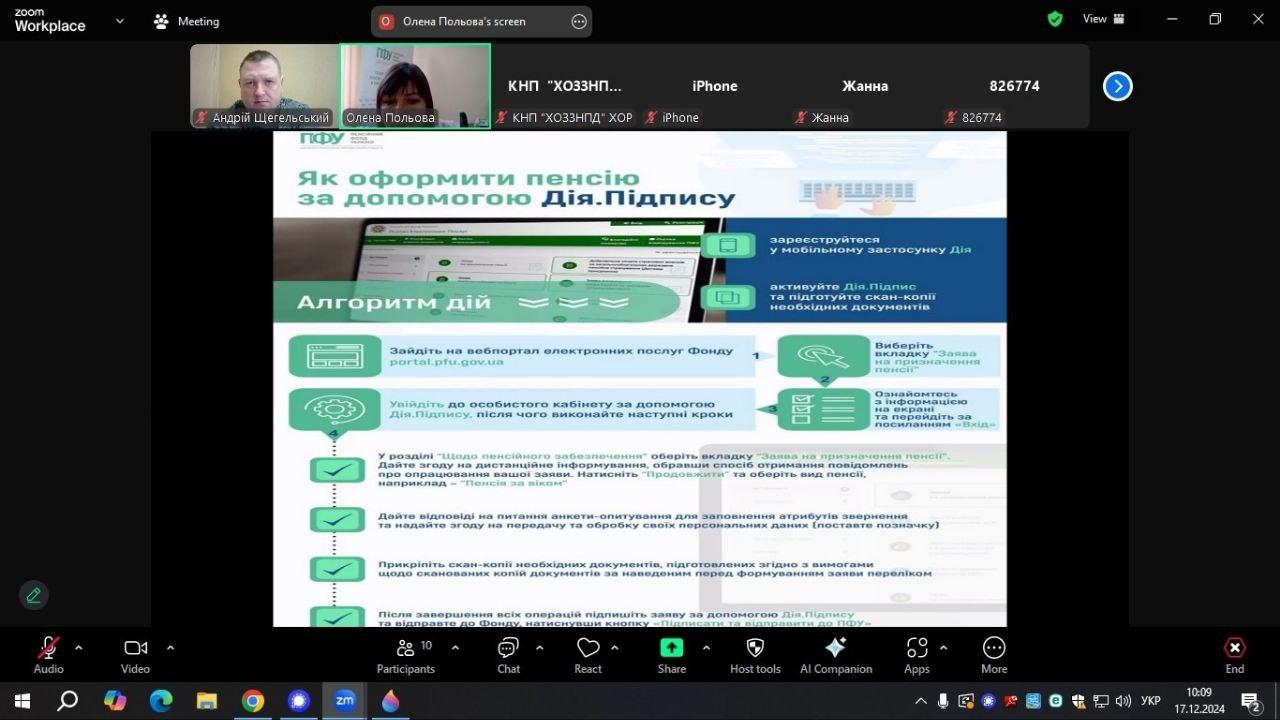The width and height of the screenshot is (1280, 720).
Task: Switch to Zoom in the taskbar
Action: pos(345,701)
